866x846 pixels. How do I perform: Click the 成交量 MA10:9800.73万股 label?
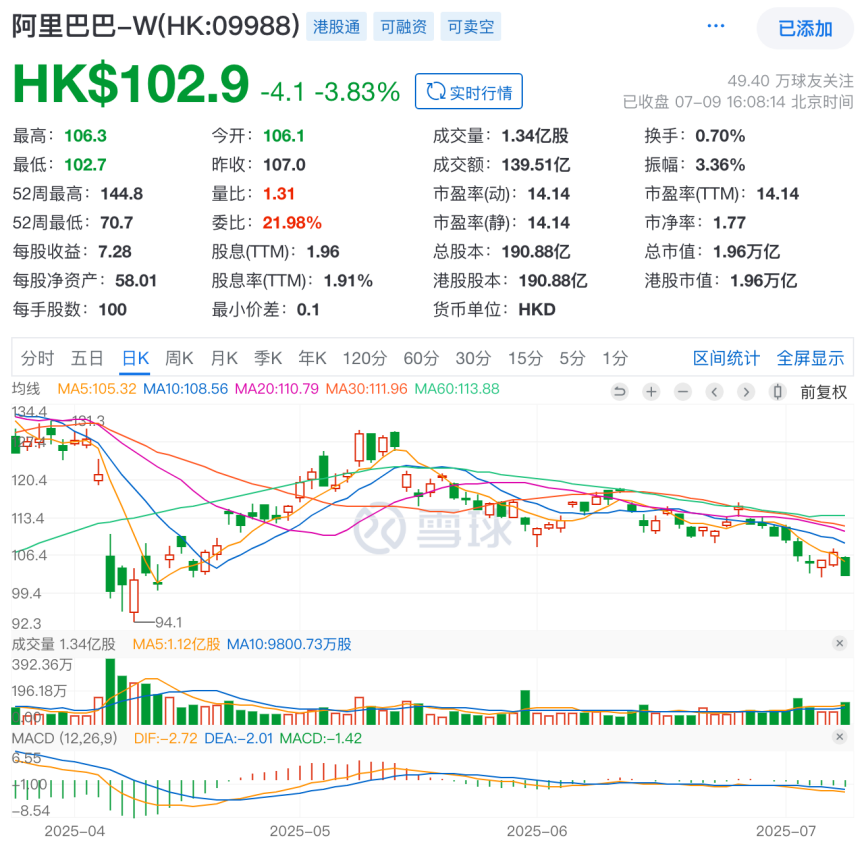289,644
